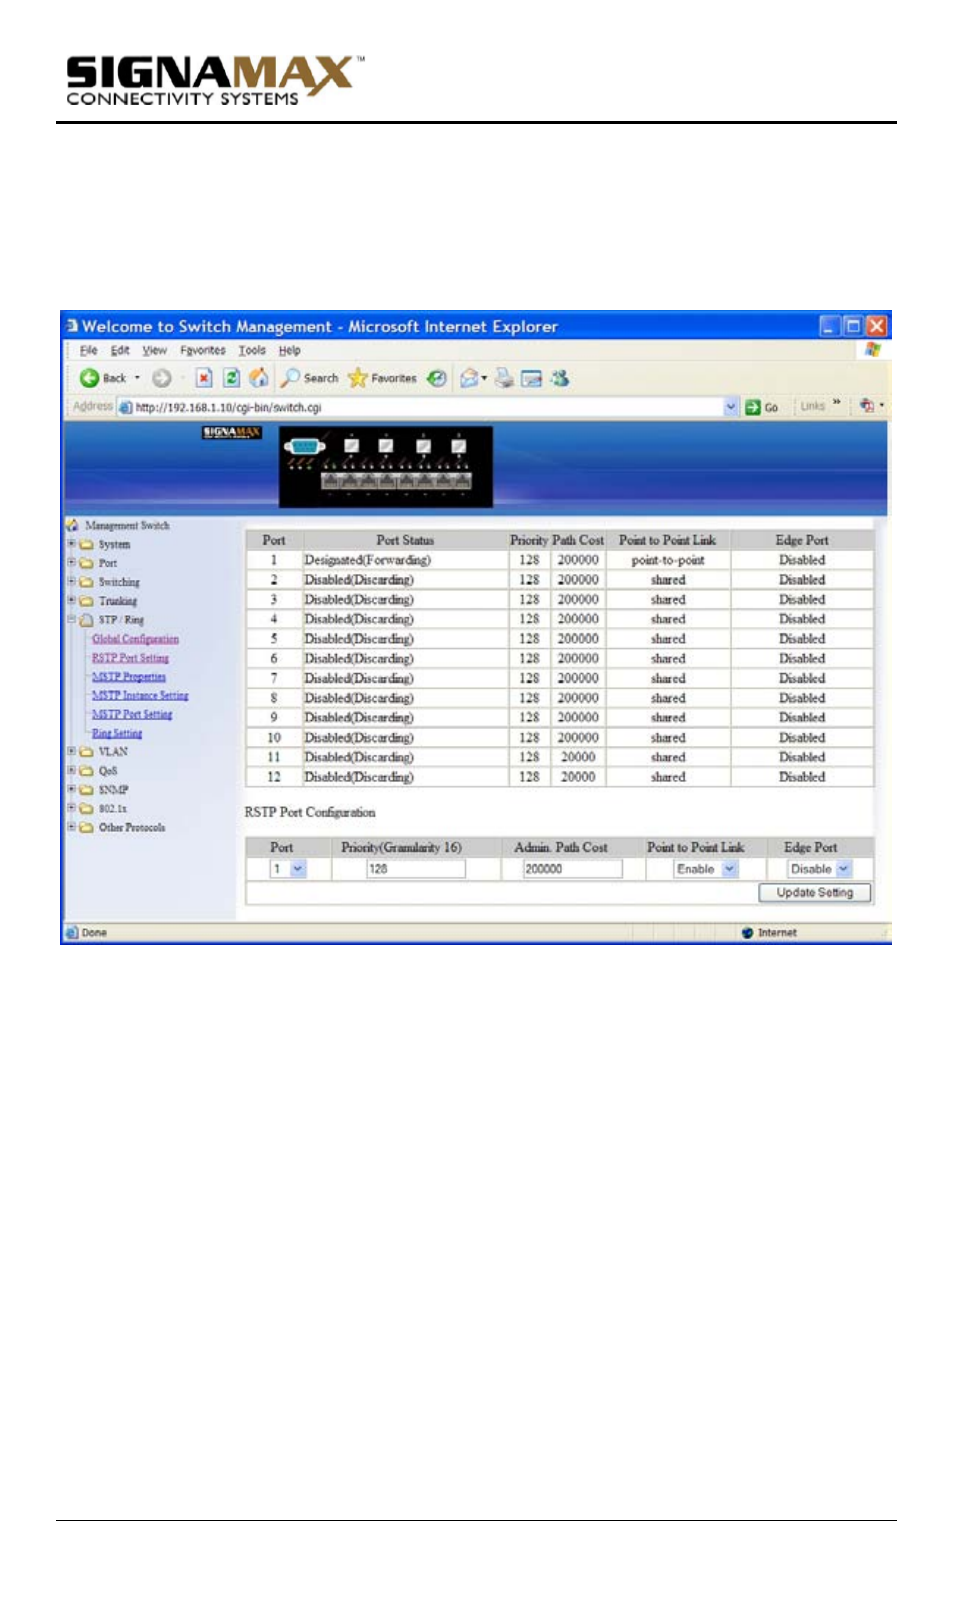Click the Port Status column header

coord(405,540)
